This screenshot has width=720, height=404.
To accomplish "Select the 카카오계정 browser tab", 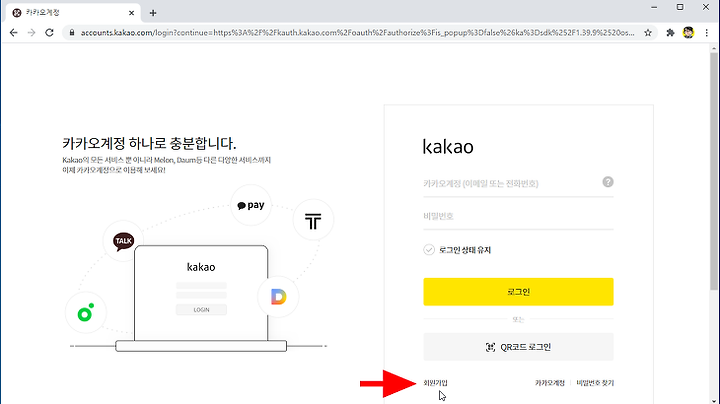I will [73, 13].
